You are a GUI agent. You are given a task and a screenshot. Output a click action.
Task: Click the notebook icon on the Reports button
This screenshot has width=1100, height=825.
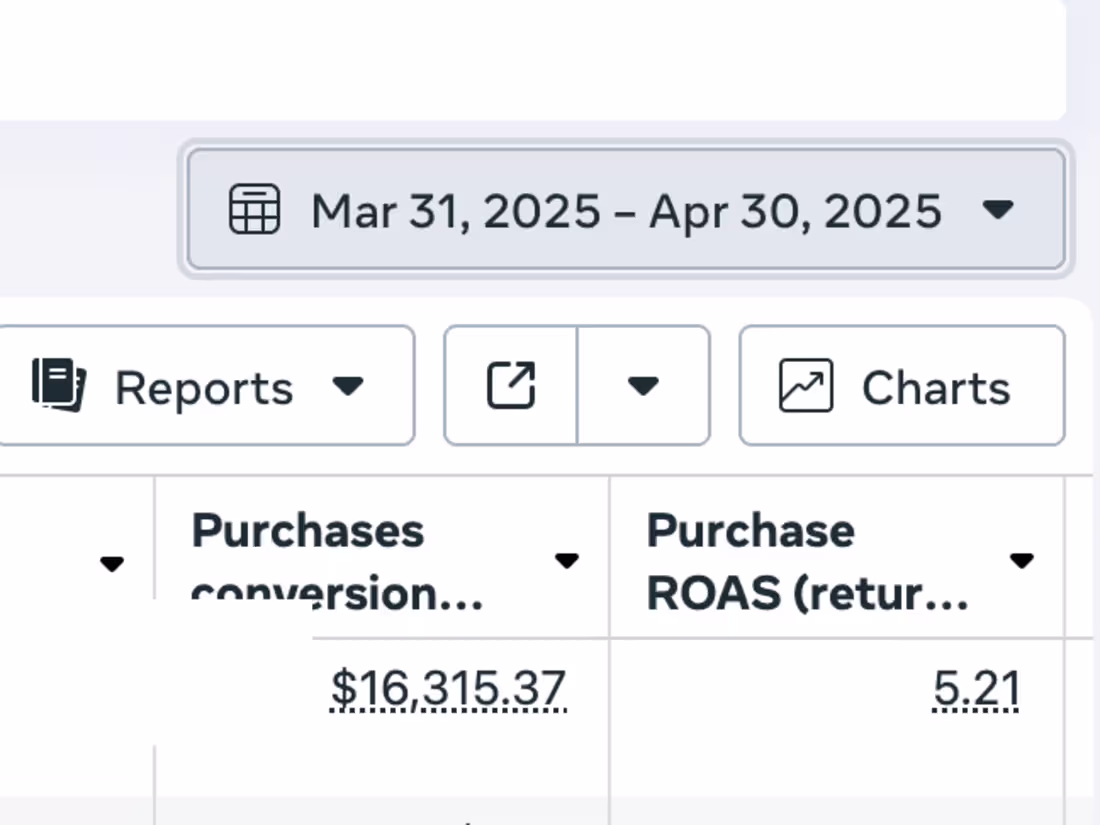point(57,386)
